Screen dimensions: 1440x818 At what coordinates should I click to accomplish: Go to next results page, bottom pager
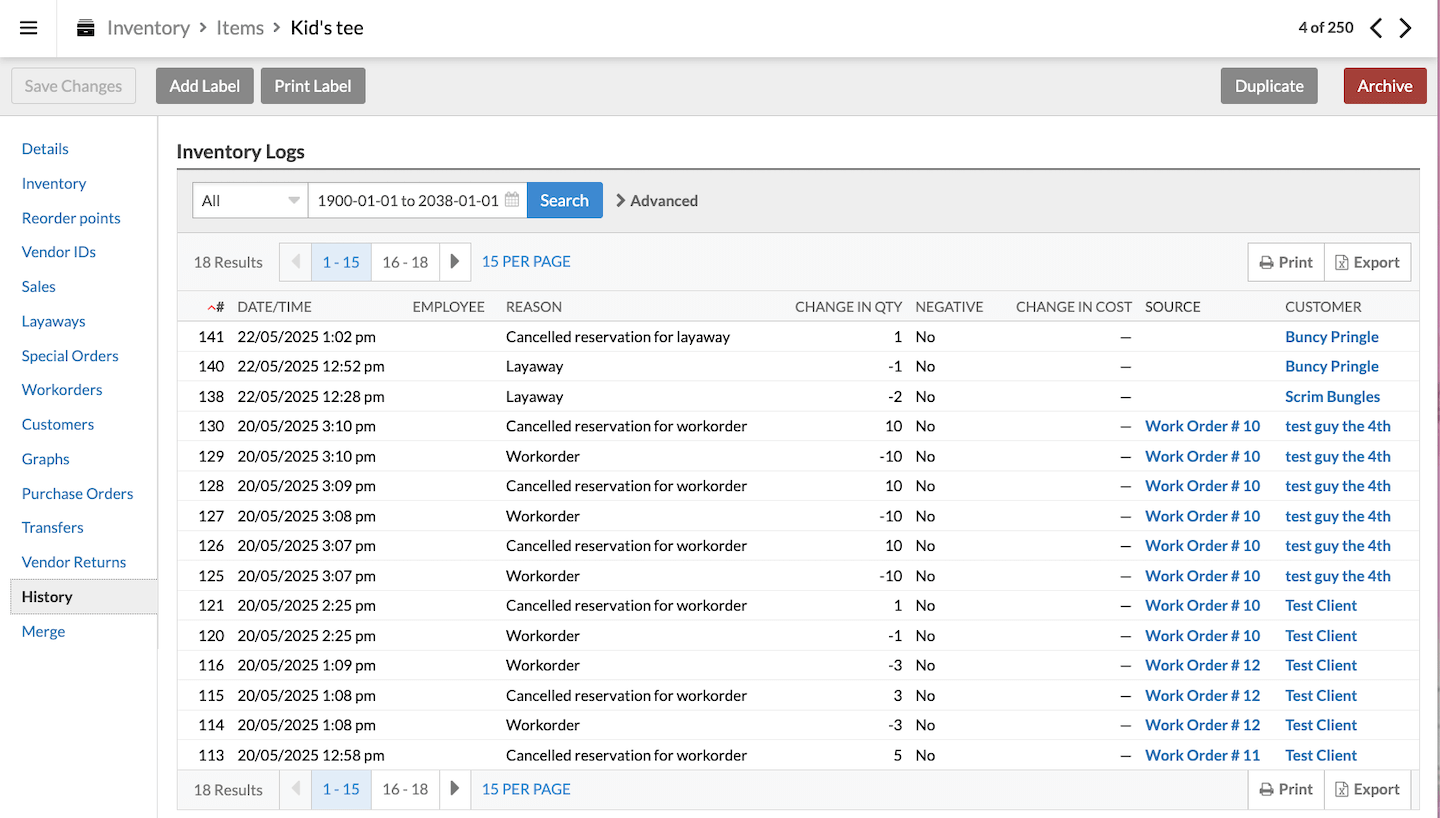pos(455,789)
